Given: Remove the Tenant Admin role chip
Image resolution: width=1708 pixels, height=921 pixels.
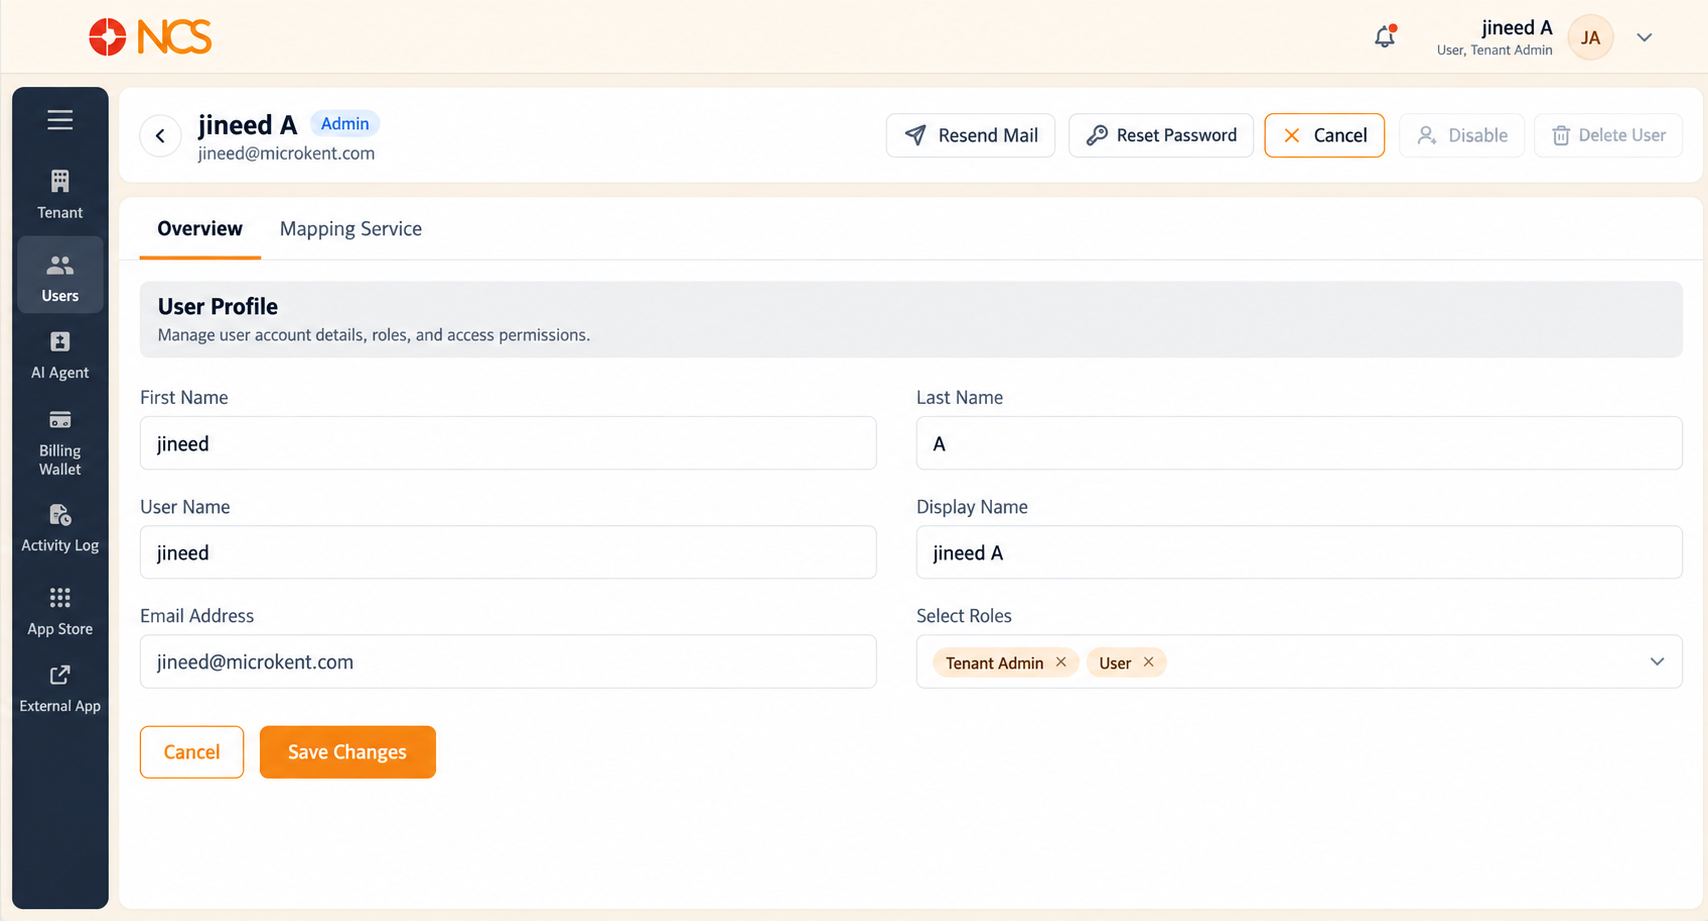Looking at the screenshot, I should coord(1061,662).
